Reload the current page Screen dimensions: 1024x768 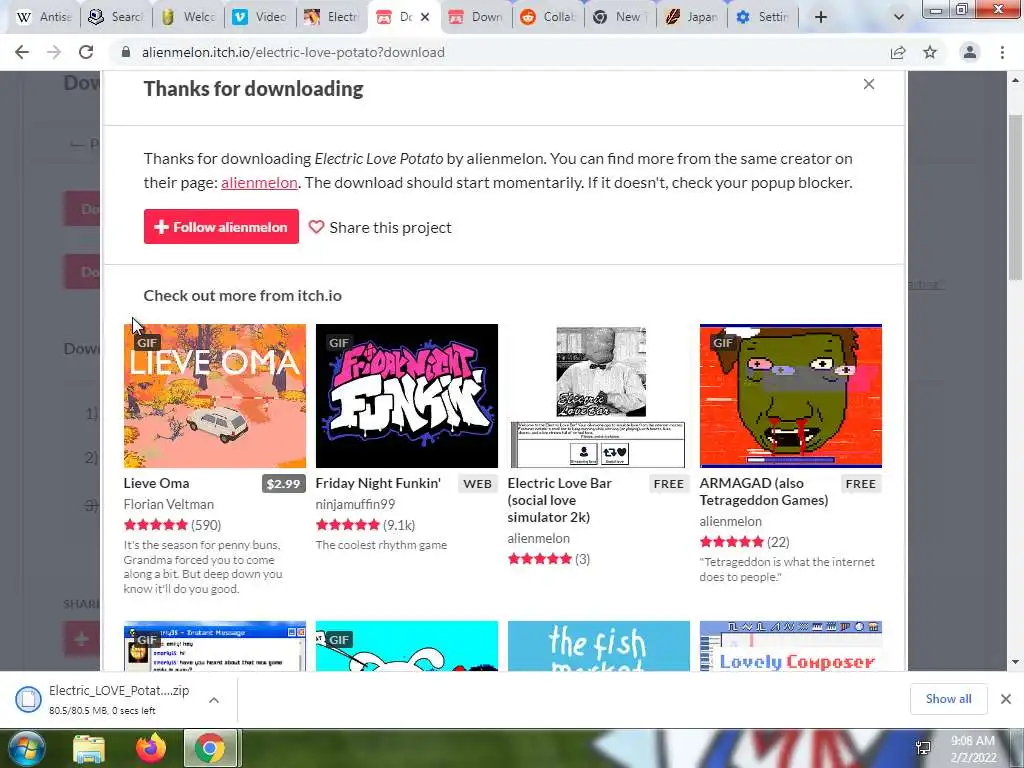click(86, 52)
